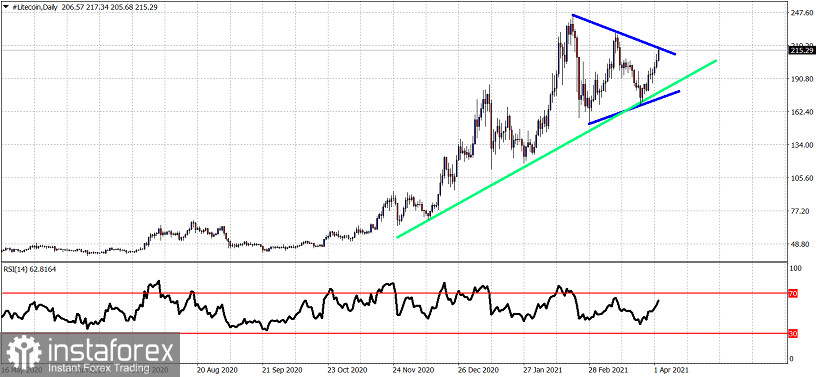Image resolution: width=820 pixels, height=377 pixels.
Task: Click the RSI 100 scale label
Action: [795, 268]
